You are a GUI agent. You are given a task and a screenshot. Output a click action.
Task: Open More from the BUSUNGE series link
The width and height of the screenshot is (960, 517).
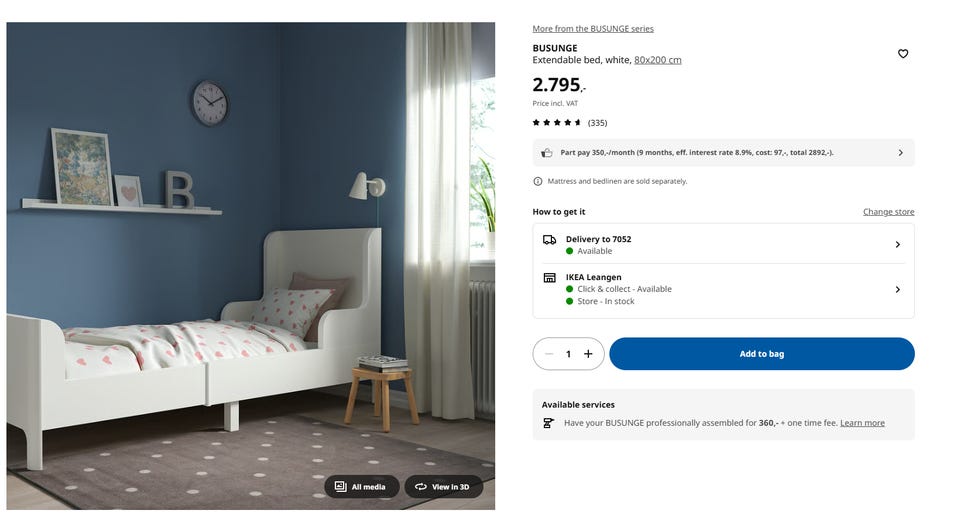593,29
